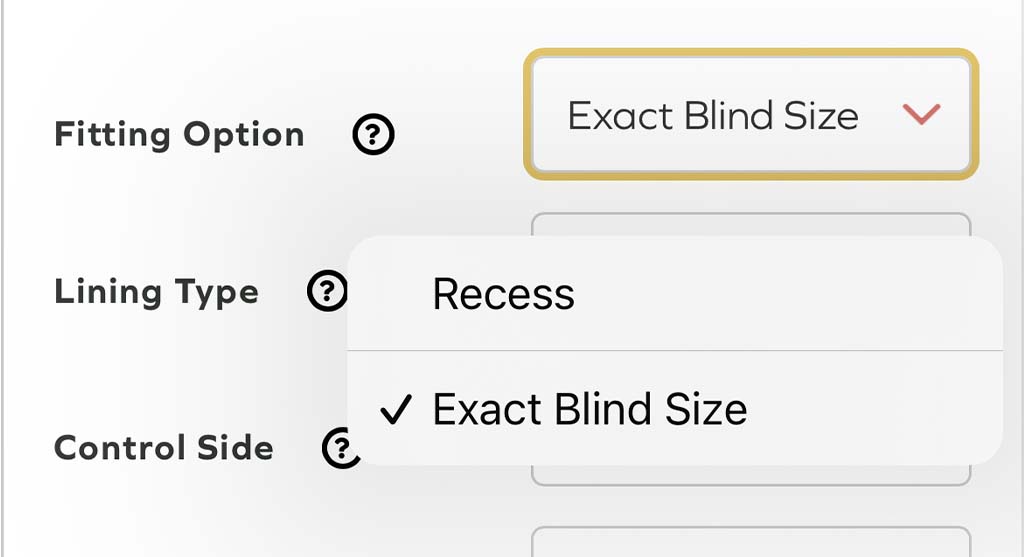Click the partially visible field at the bottom
Image resolution: width=1024 pixels, height=557 pixels.
click(750, 543)
